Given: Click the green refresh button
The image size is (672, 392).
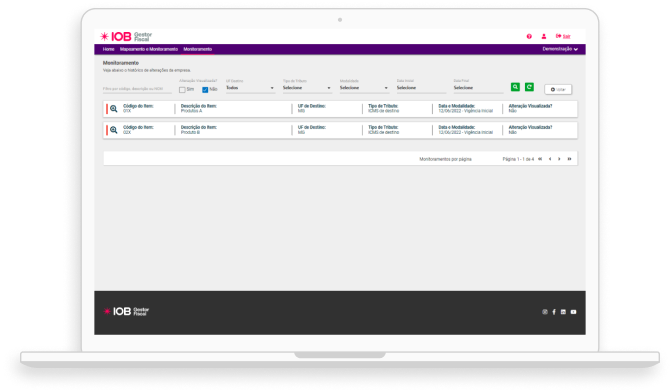Looking at the screenshot, I should (x=529, y=87).
